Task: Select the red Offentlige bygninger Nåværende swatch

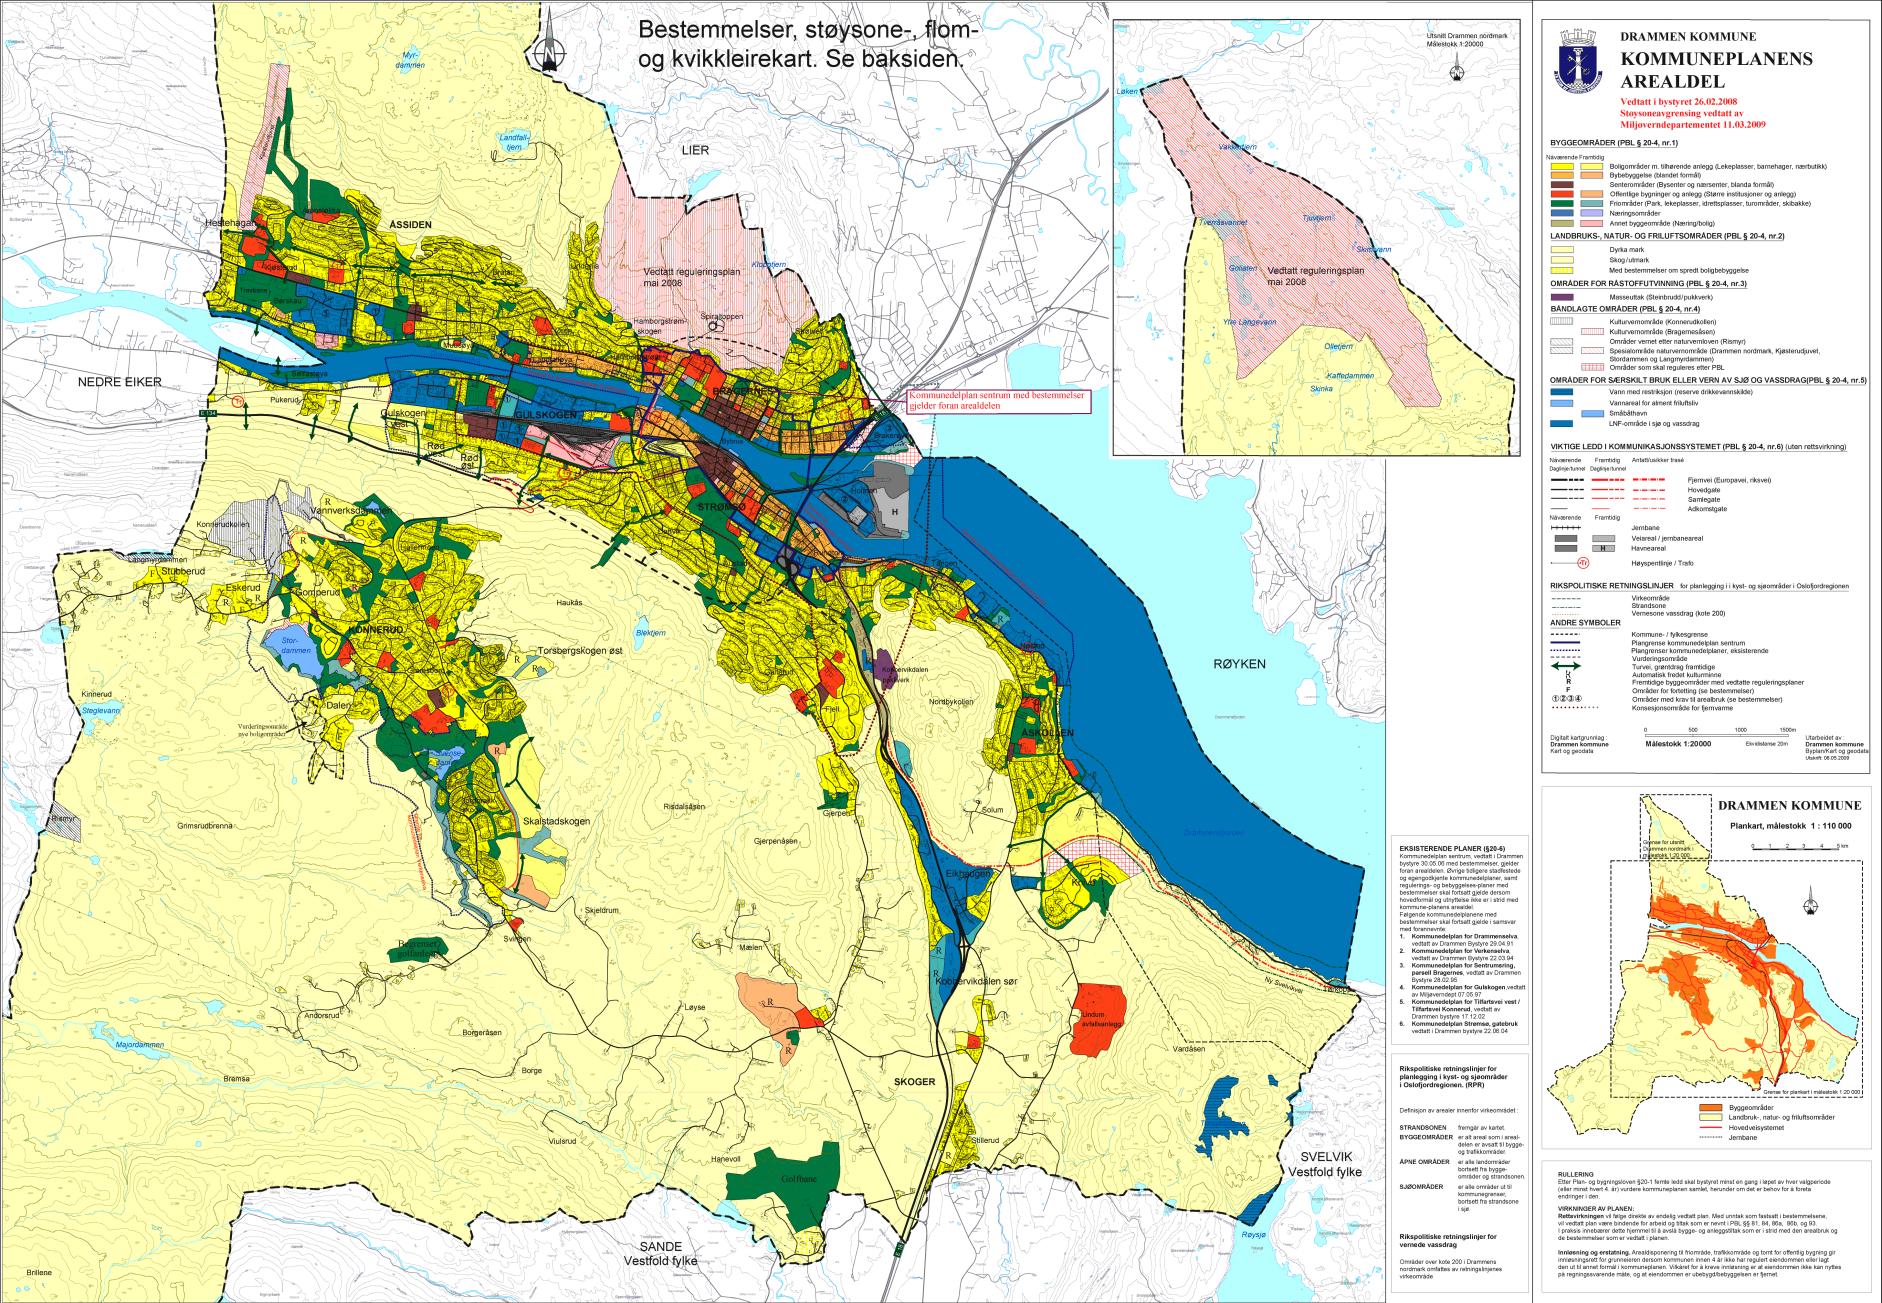Action: tap(1564, 194)
